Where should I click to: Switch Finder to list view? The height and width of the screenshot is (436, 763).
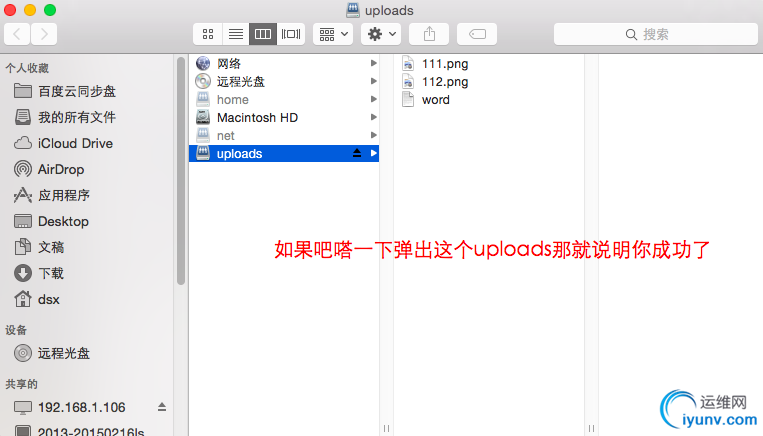click(236, 34)
